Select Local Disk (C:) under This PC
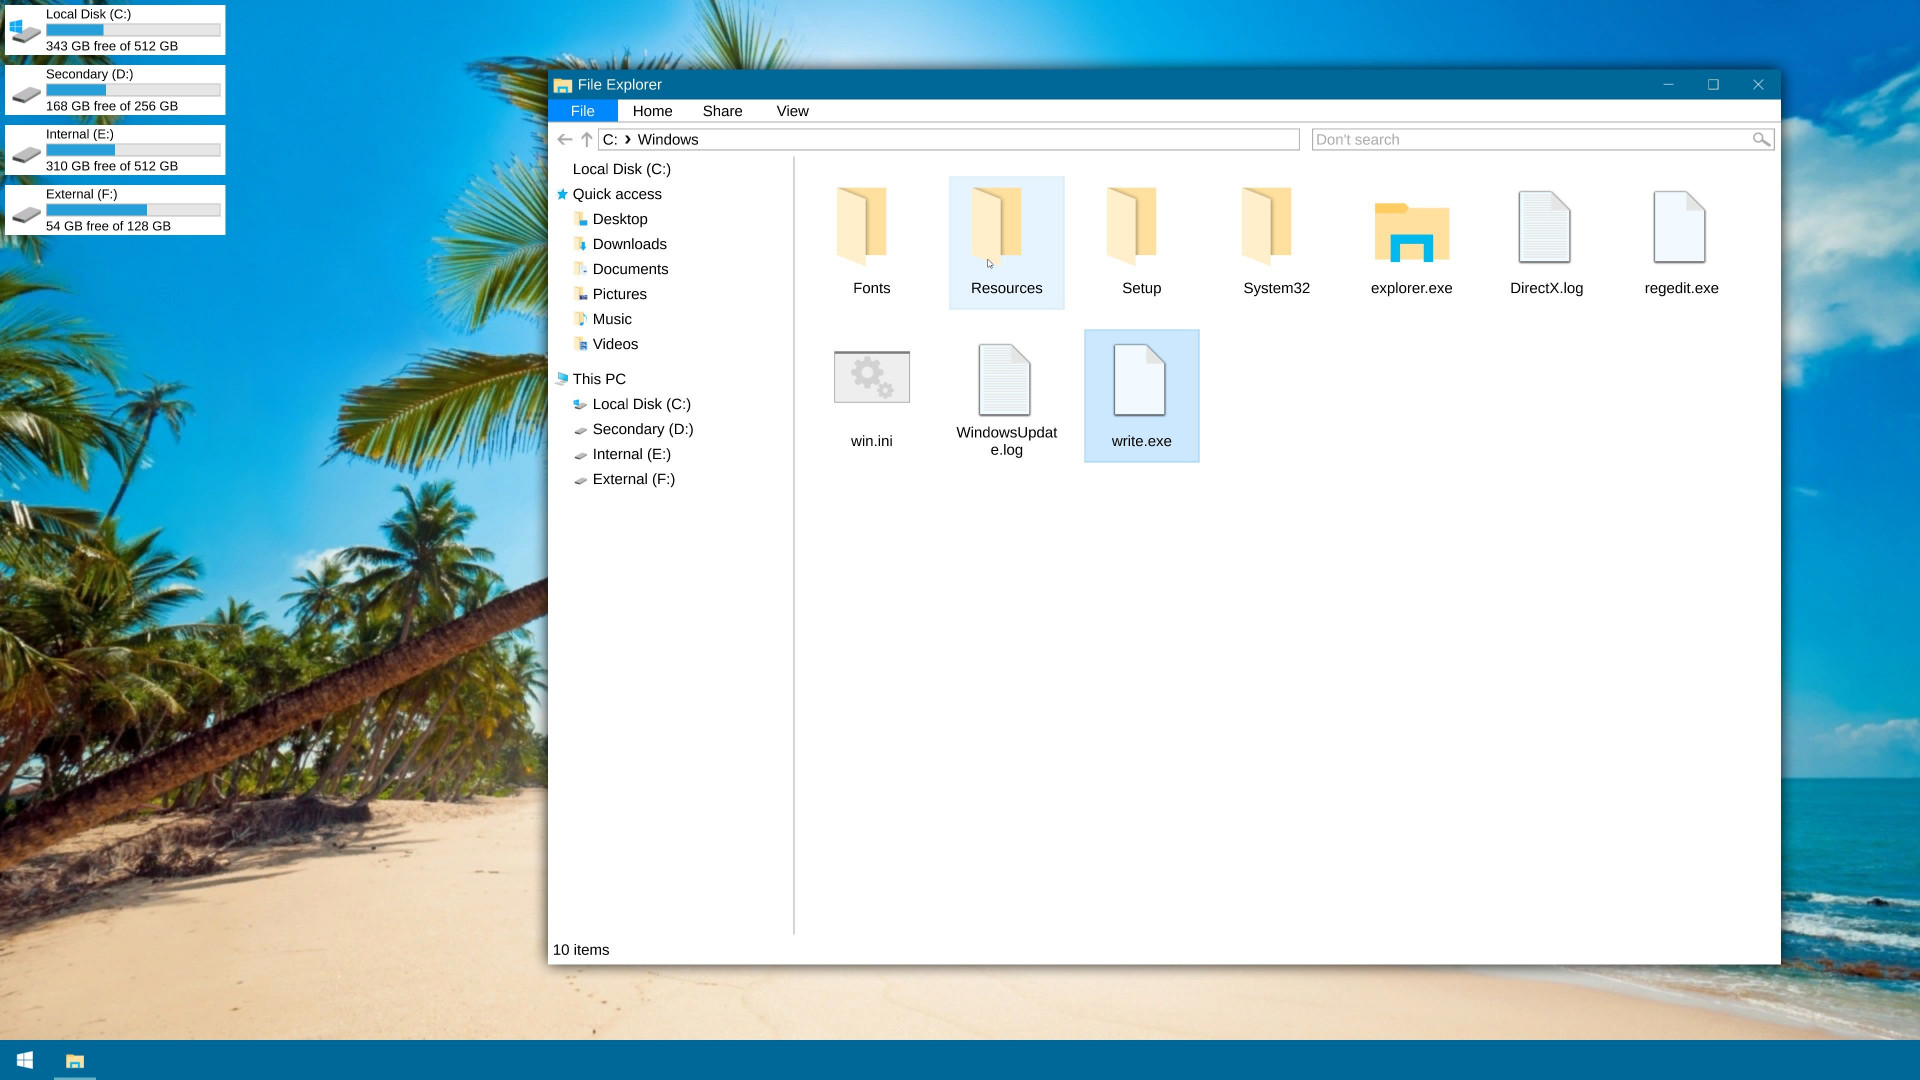 [x=641, y=404]
